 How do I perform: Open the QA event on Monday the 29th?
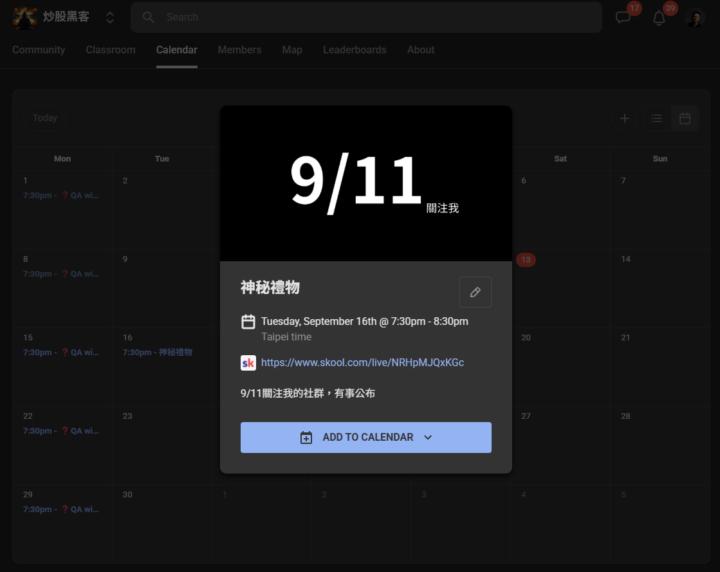(61, 510)
